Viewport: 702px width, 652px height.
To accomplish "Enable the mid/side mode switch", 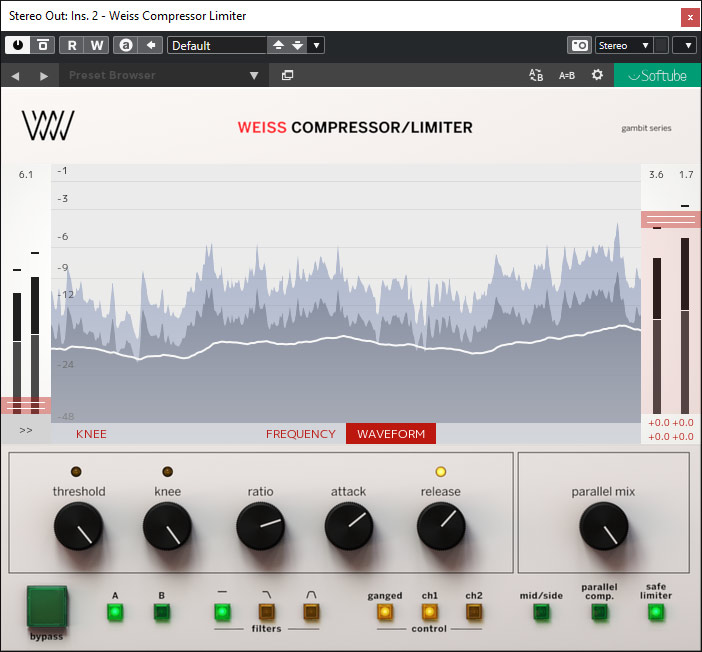I will tap(541, 612).
